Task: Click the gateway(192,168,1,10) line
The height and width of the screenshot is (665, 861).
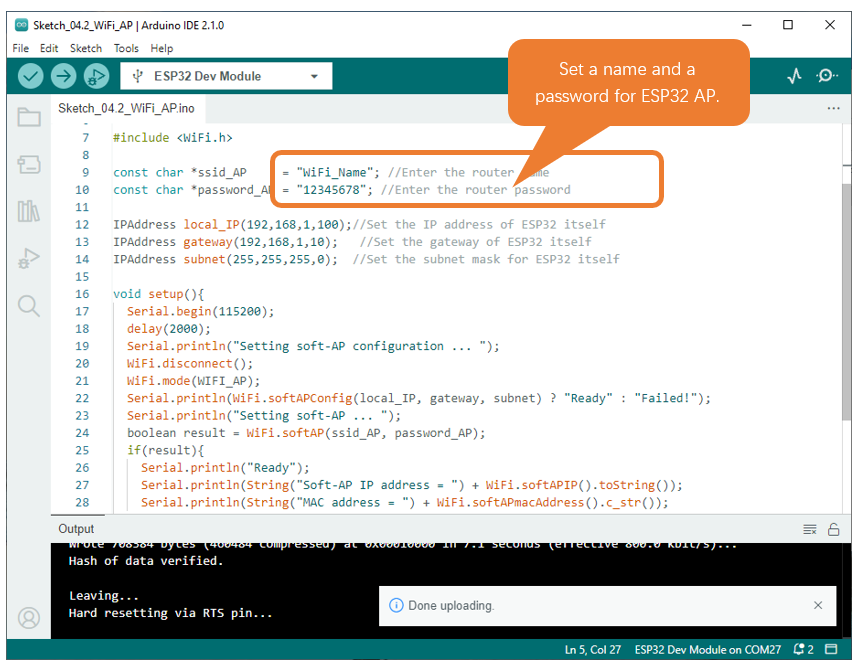Action: click(225, 242)
